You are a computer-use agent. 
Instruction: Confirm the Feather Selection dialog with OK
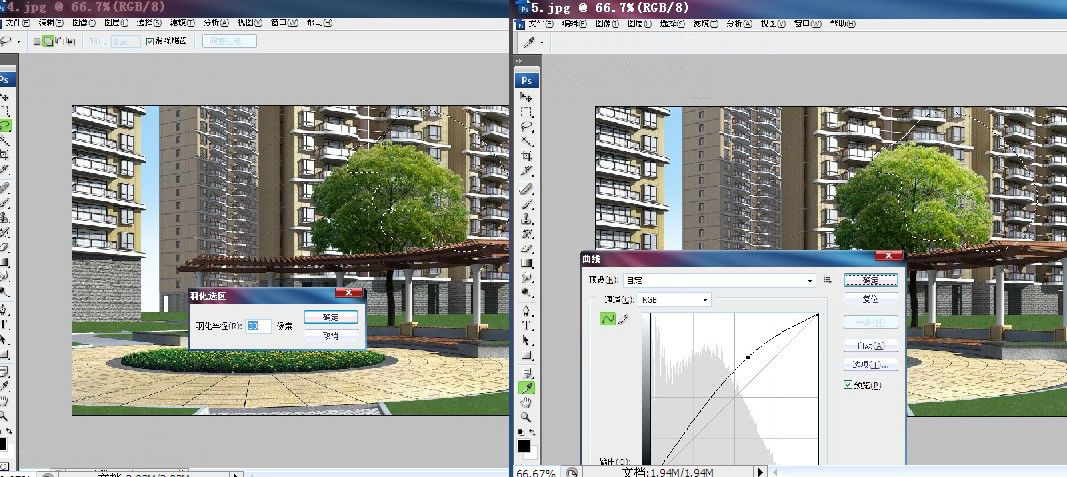330,317
